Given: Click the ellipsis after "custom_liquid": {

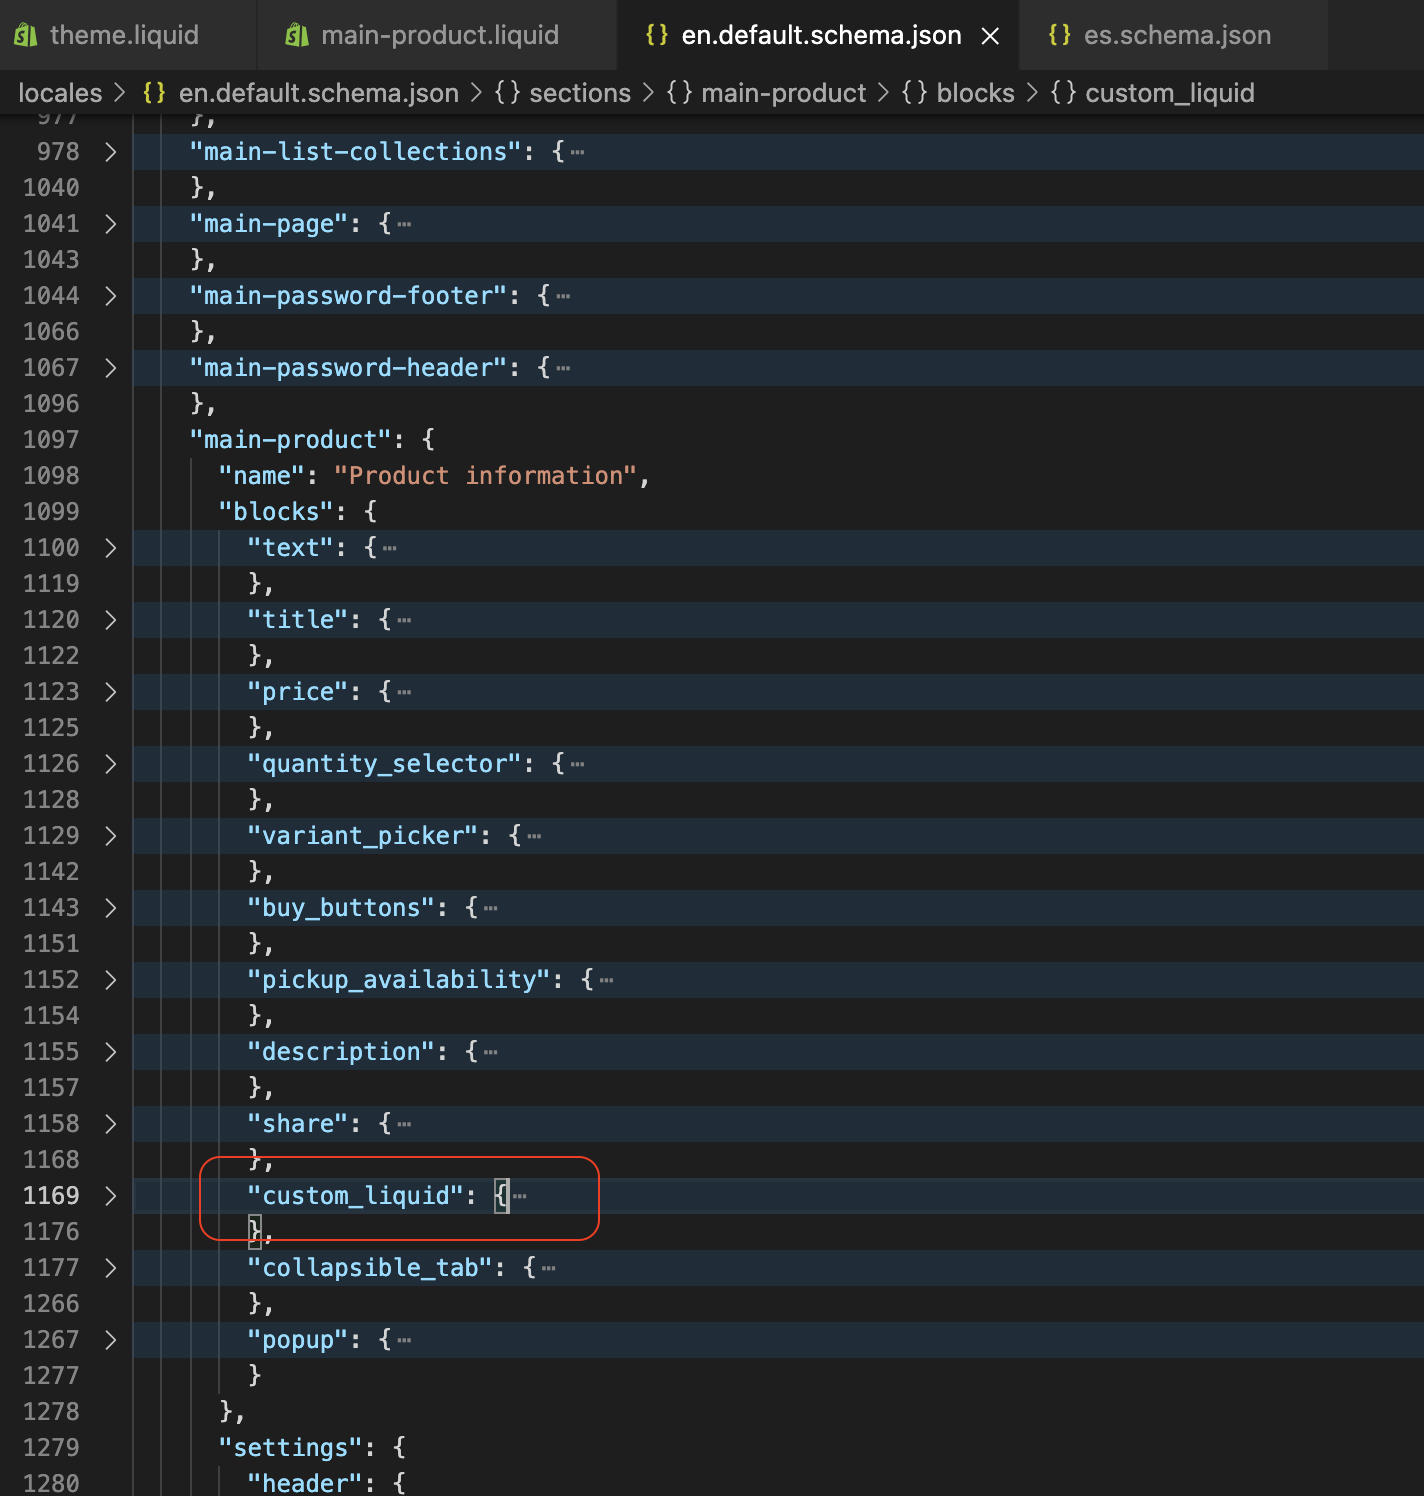Looking at the screenshot, I should (x=519, y=1196).
